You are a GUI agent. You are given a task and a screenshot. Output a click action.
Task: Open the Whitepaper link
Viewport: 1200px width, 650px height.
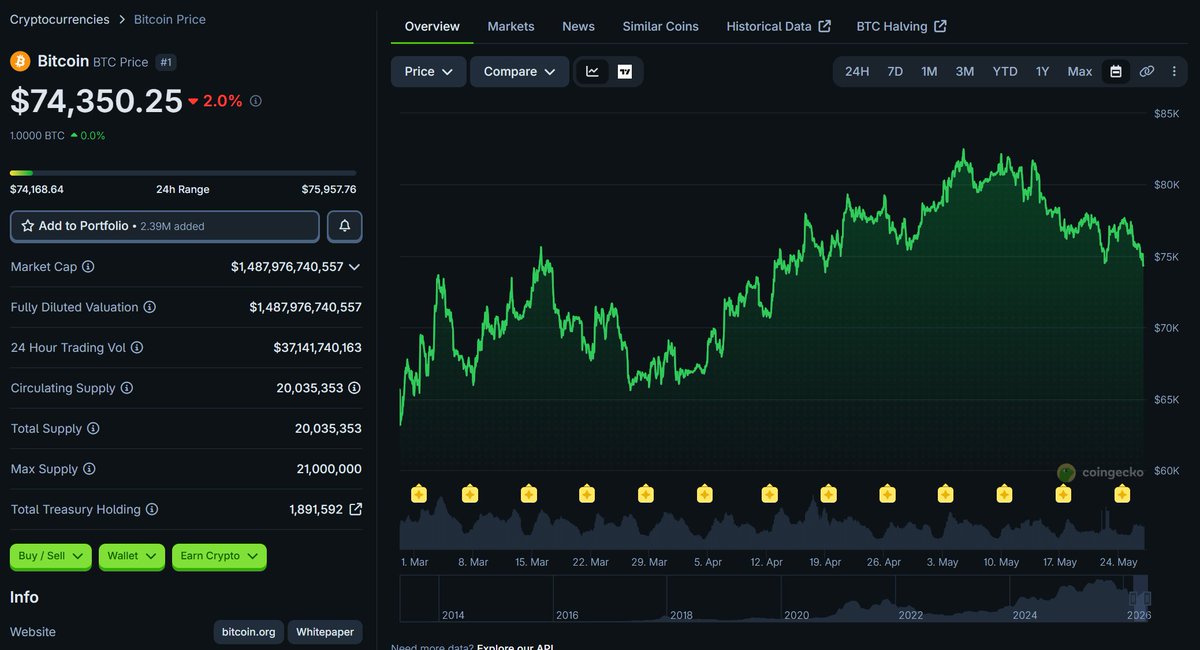click(x=325, y=632)
